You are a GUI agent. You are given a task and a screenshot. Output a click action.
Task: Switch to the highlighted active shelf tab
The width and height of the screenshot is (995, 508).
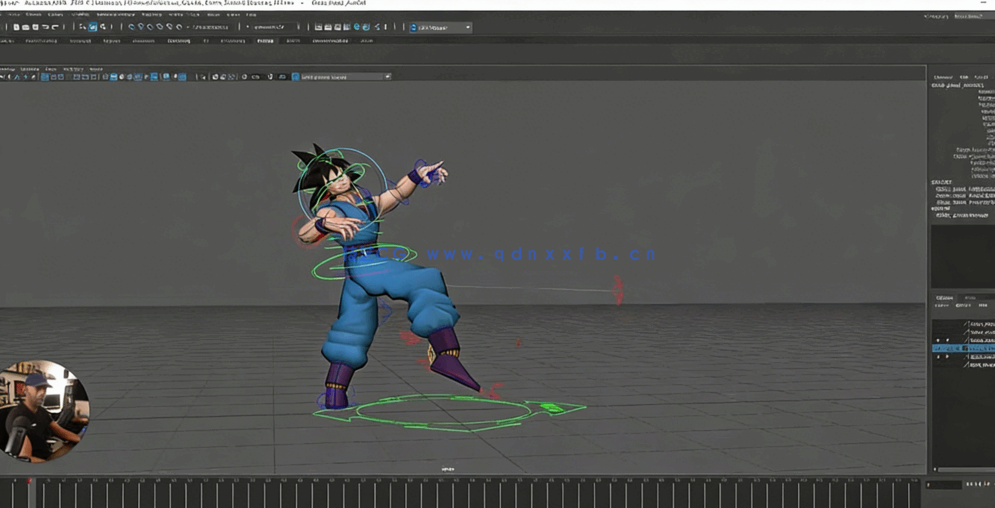(x=265, y=41)
